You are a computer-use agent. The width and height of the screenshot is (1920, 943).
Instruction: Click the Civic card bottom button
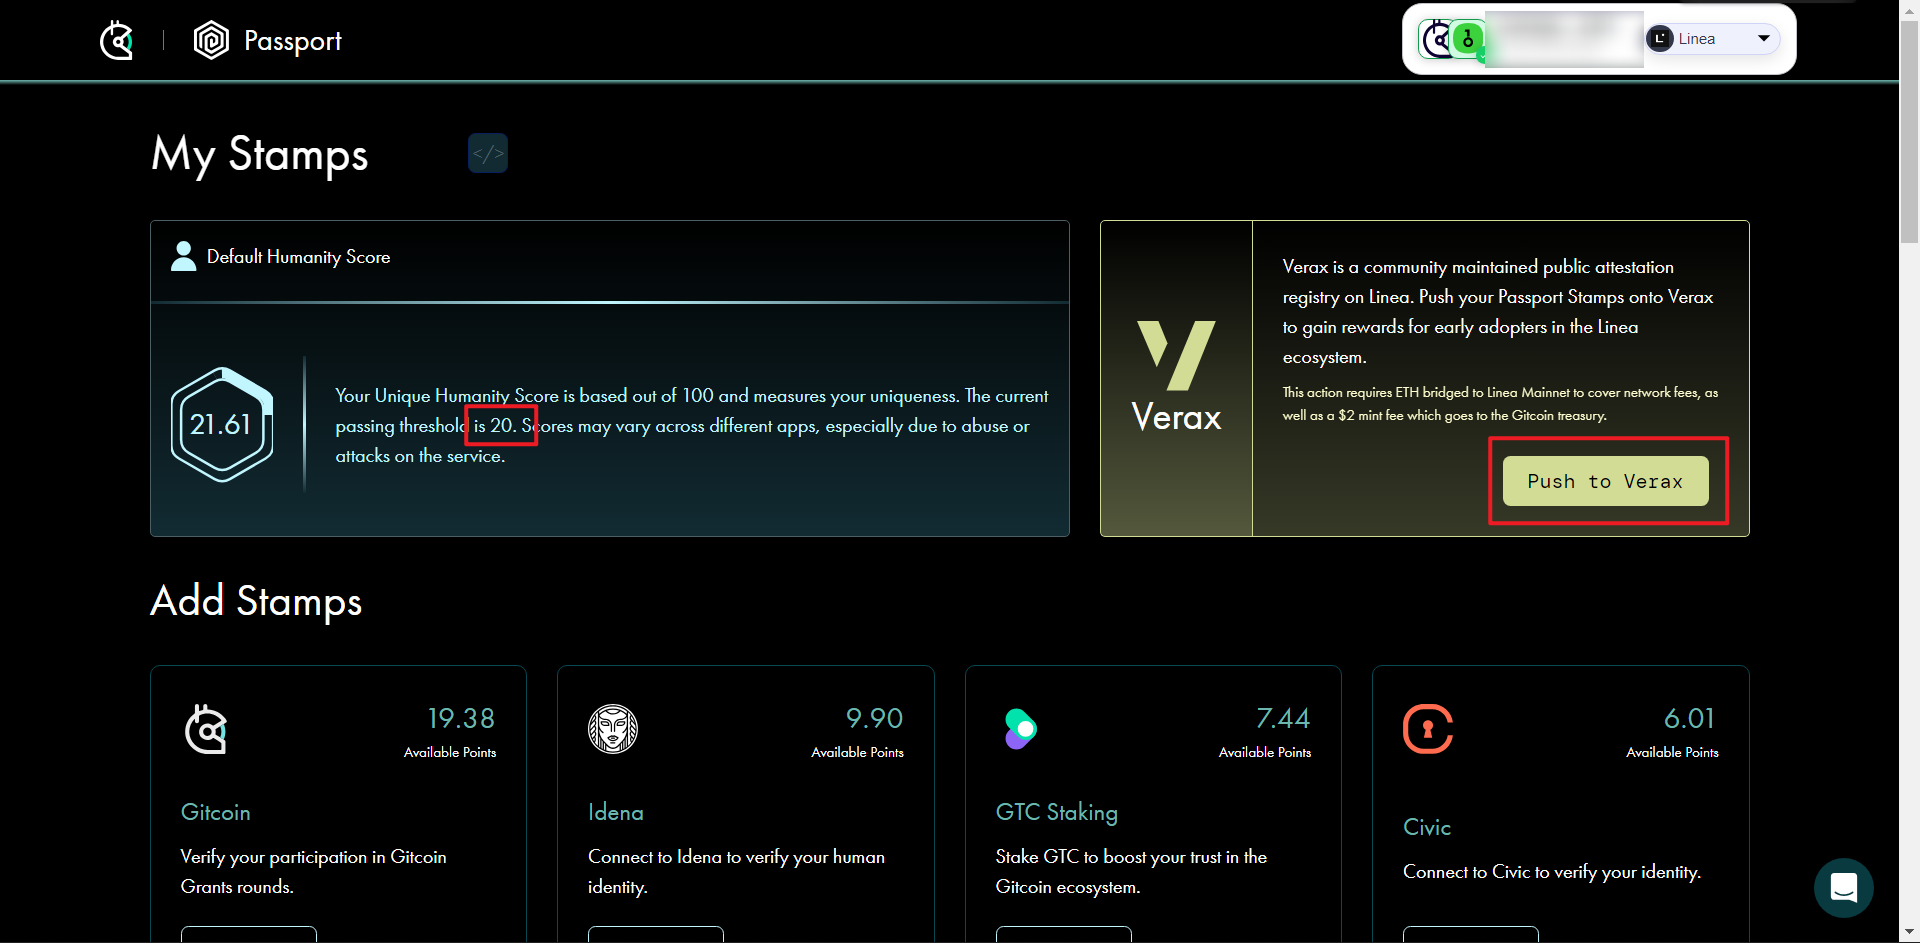point(1471,935)
